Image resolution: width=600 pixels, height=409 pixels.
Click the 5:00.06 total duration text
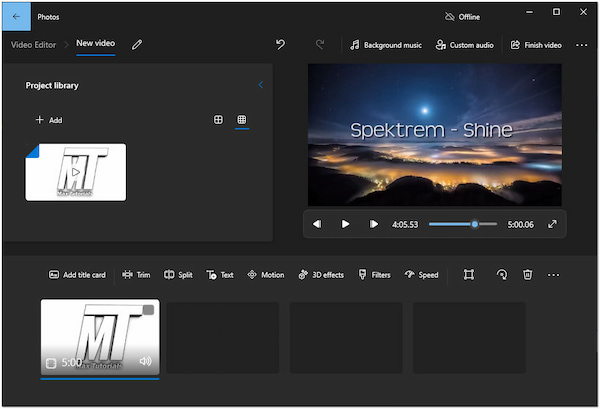pyautogui.click(x=520, y=225)
